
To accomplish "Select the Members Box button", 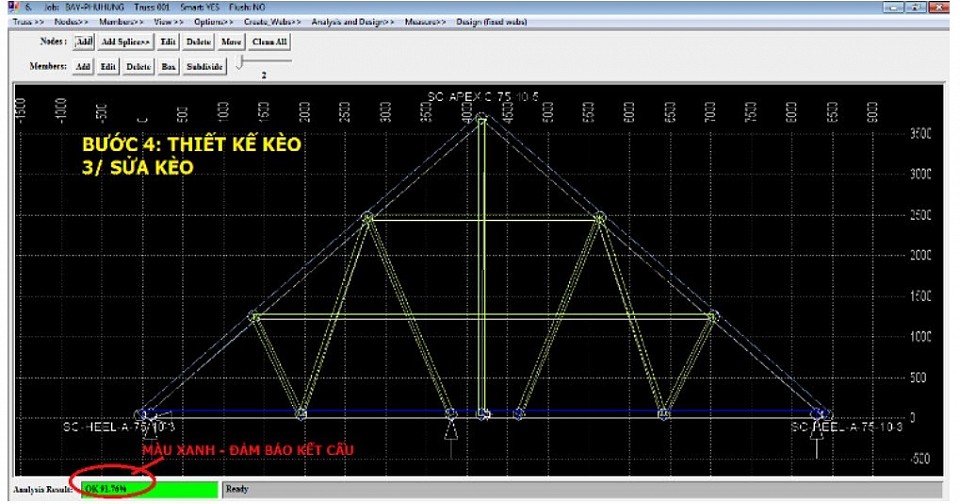I will tap(169, 66).
